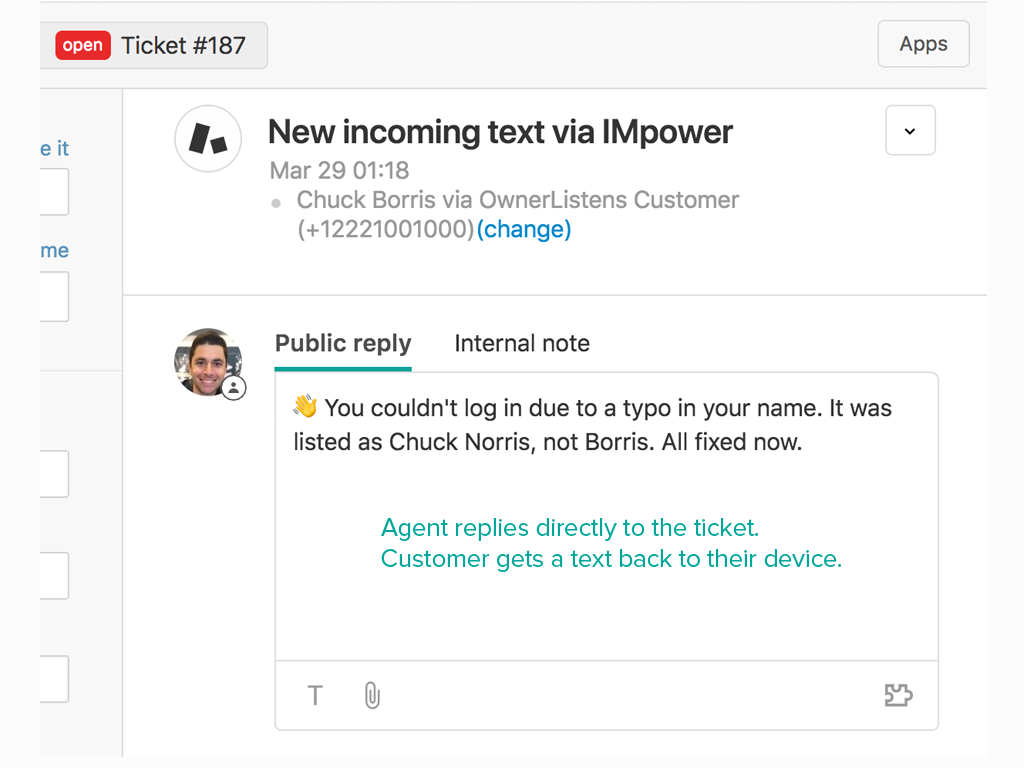Click the 'New incoming text via IMpower' title

tap(500, 132)
